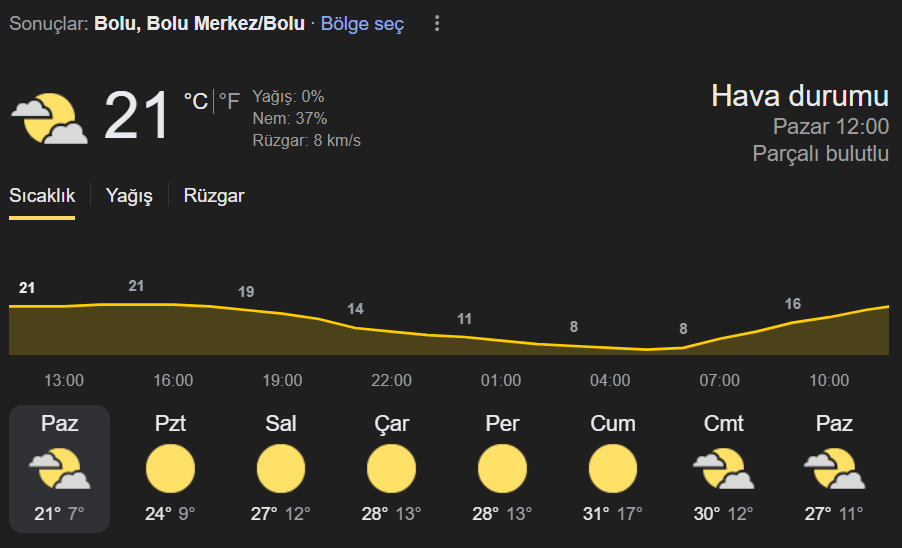Click the 07:00 time label on graph
The height and width of the screenshot is (548, 902).
[719, 380]
